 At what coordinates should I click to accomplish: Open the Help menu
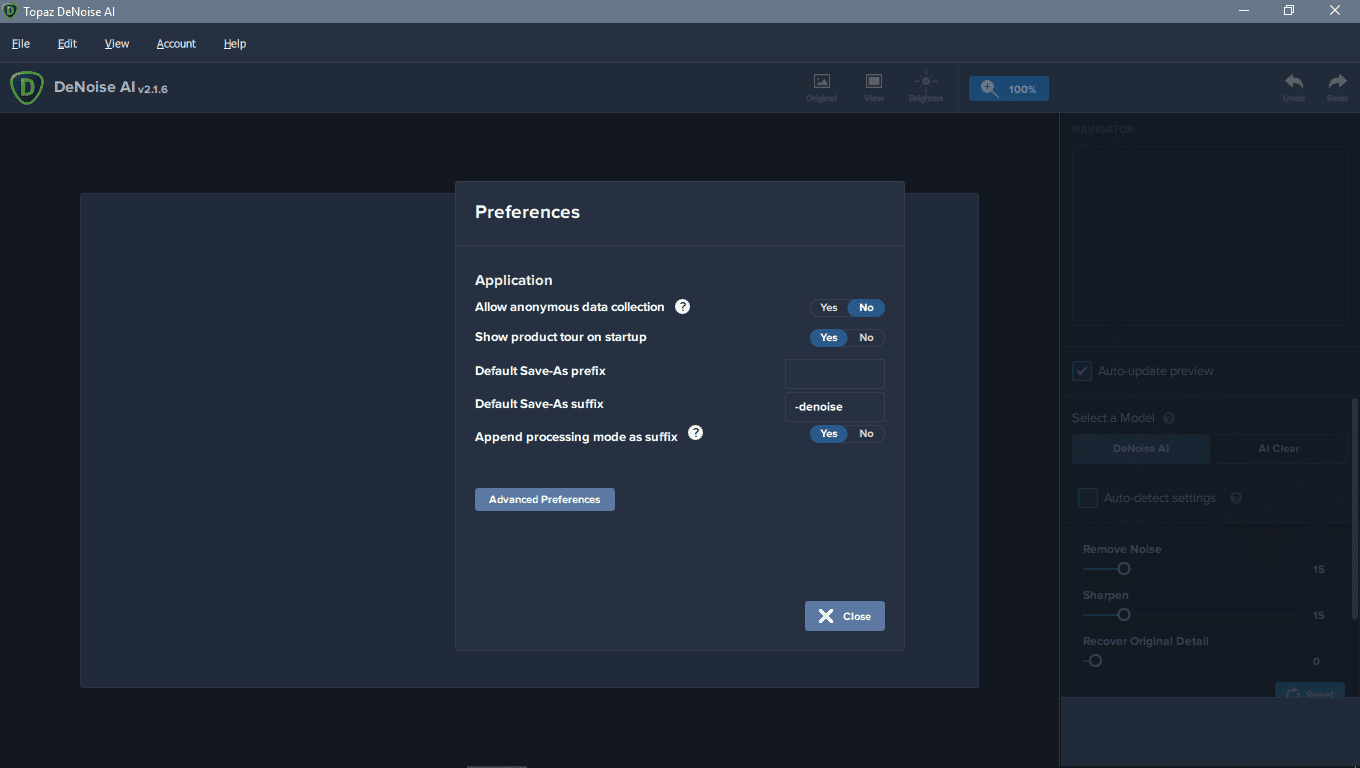tap(235, 44)
